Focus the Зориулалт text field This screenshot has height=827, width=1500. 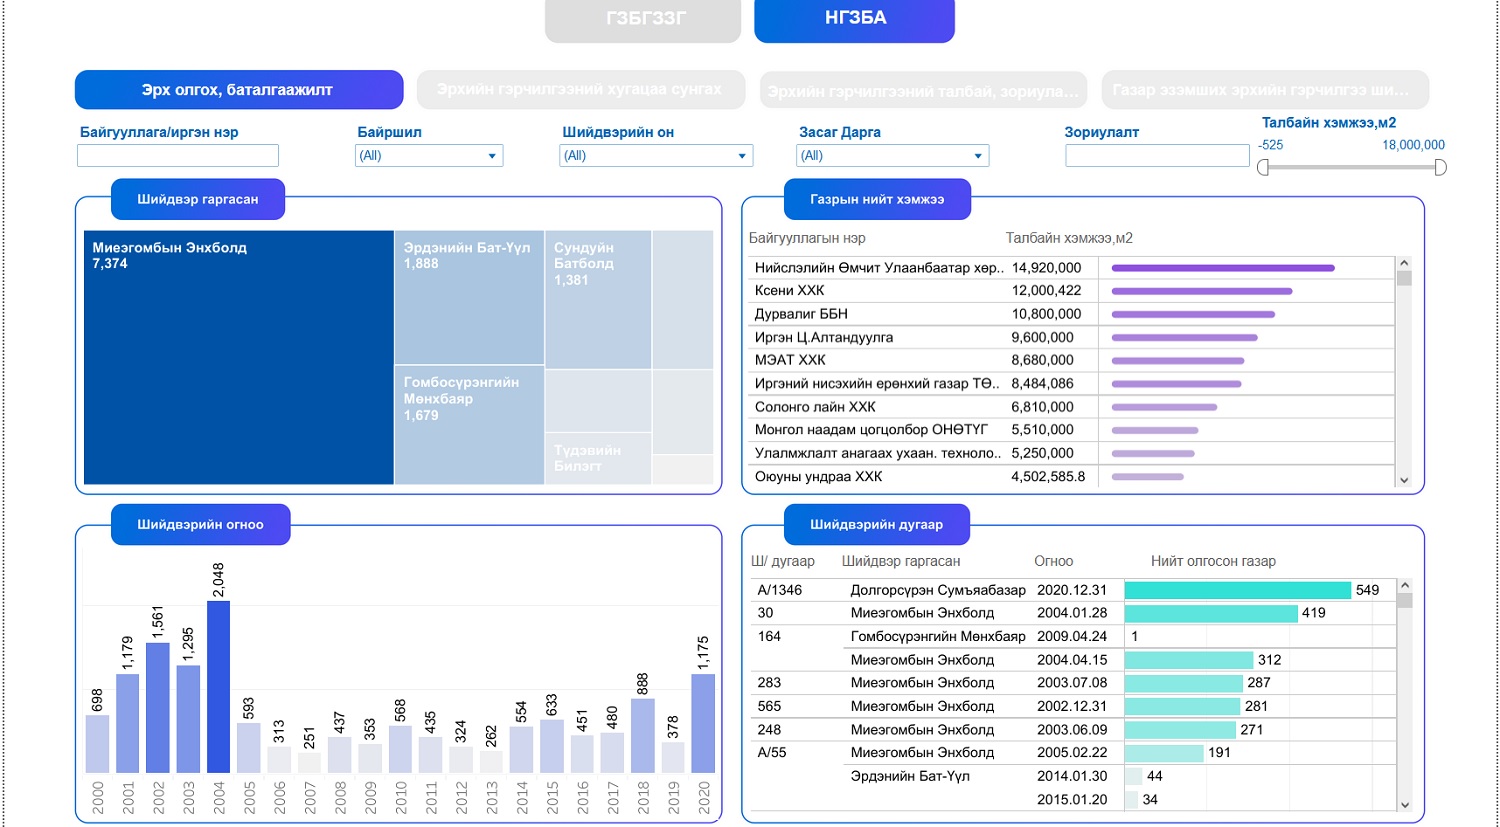coord(1157,156)
